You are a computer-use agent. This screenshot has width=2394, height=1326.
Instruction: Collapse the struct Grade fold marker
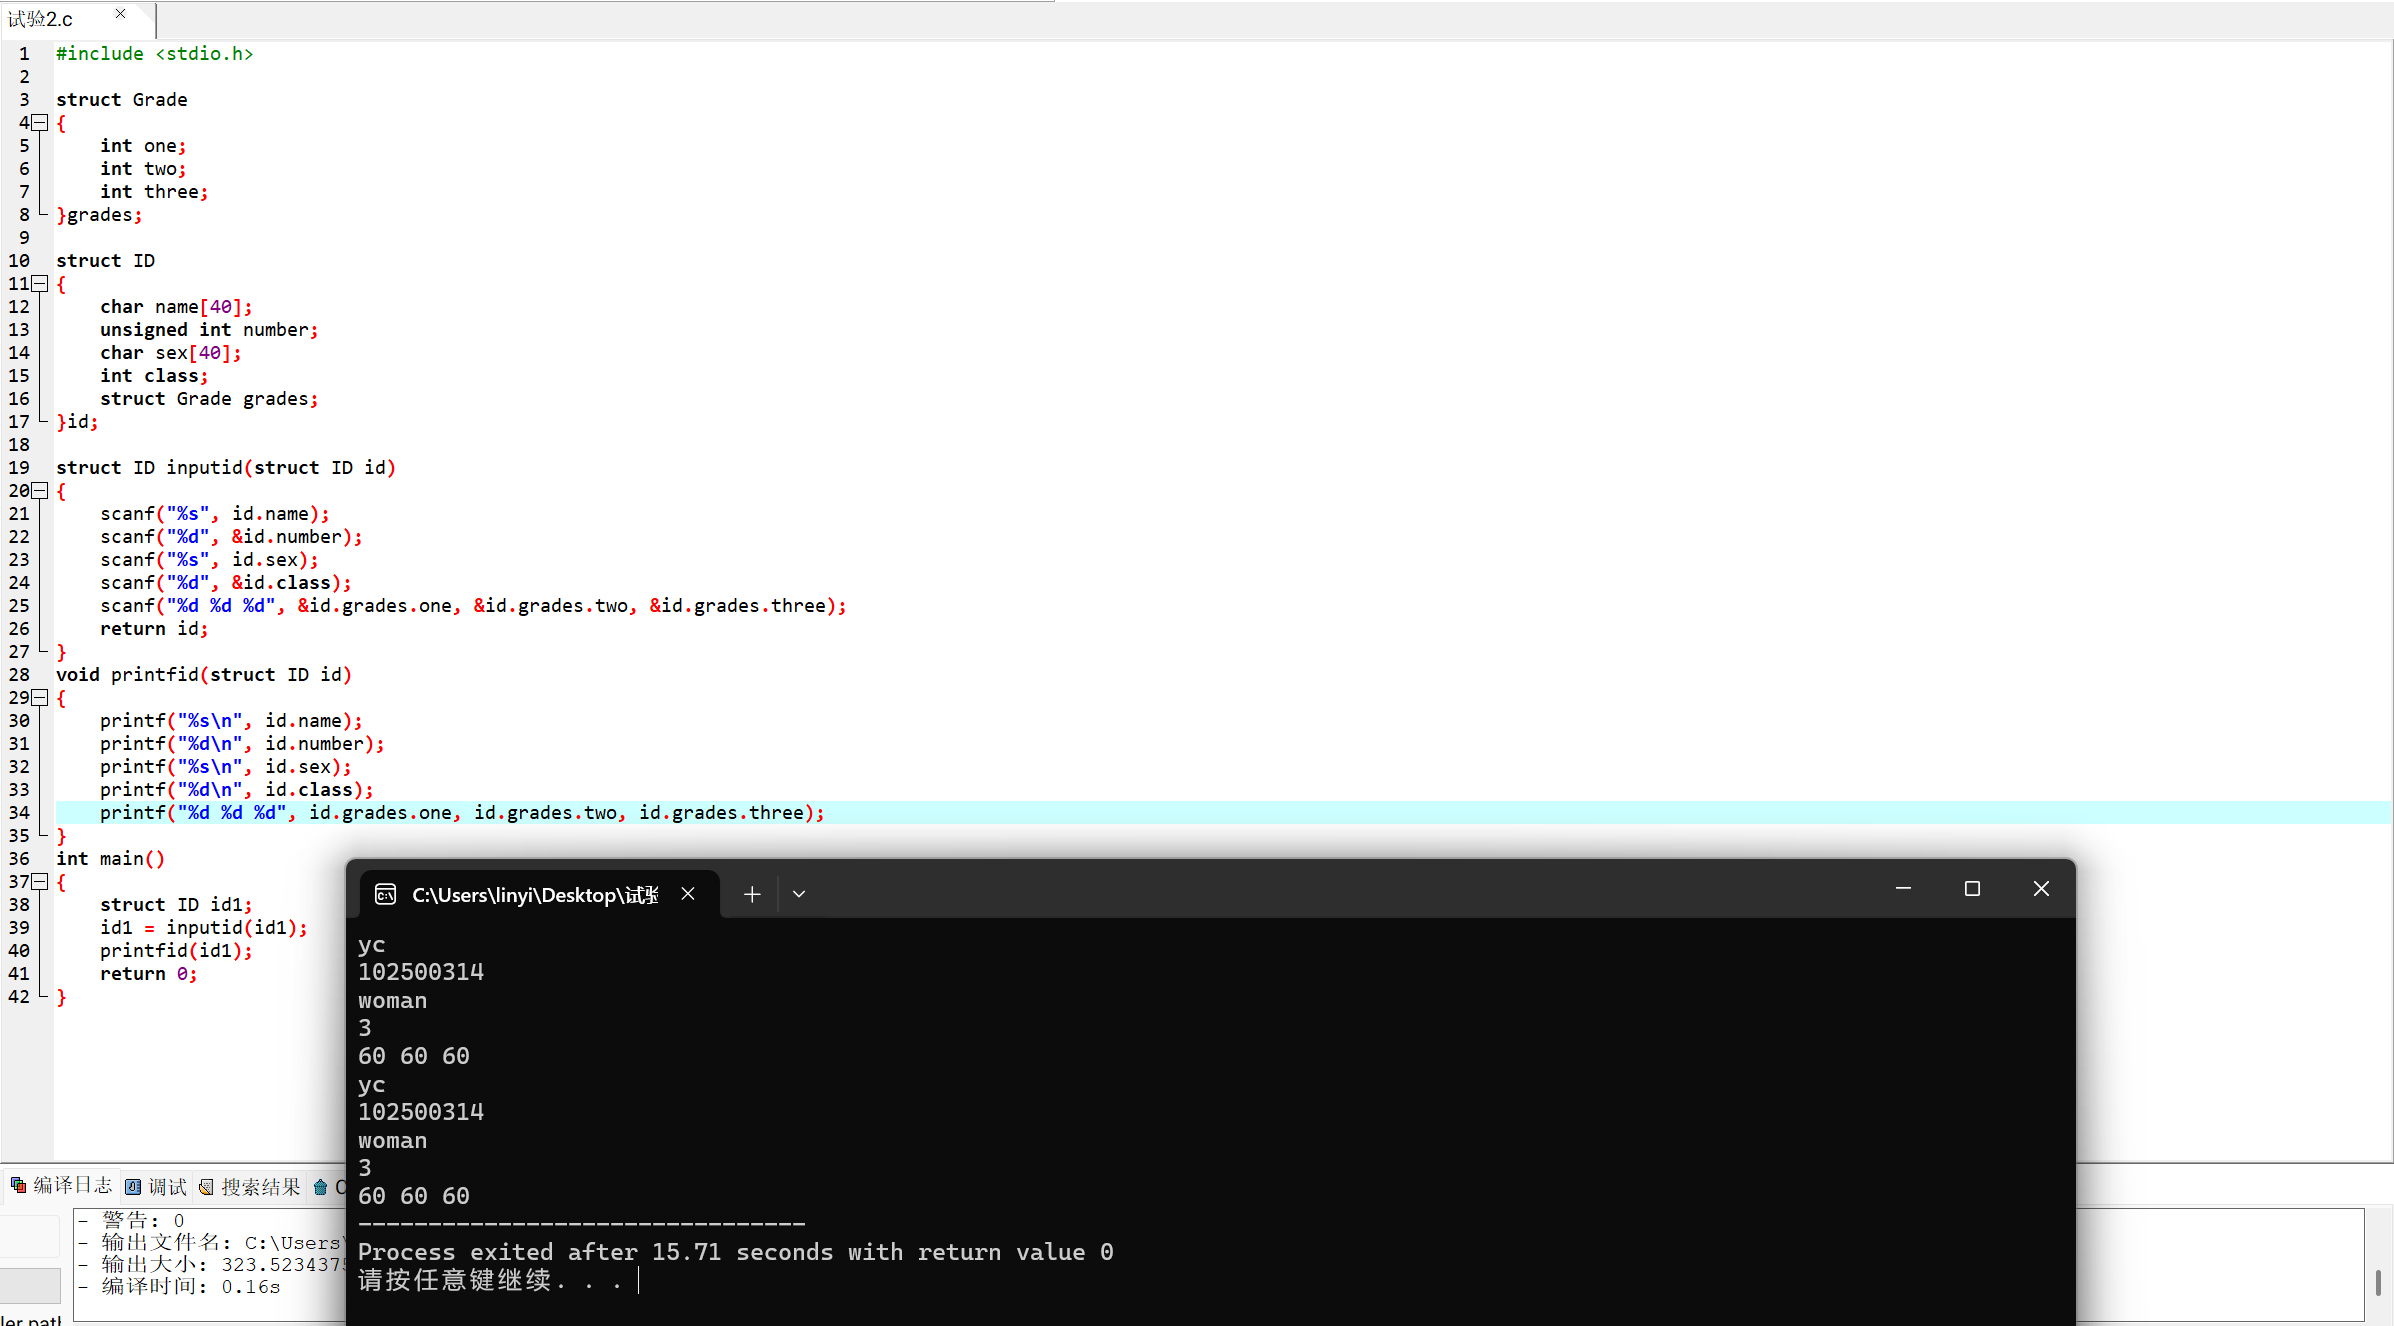click(40, 123)
